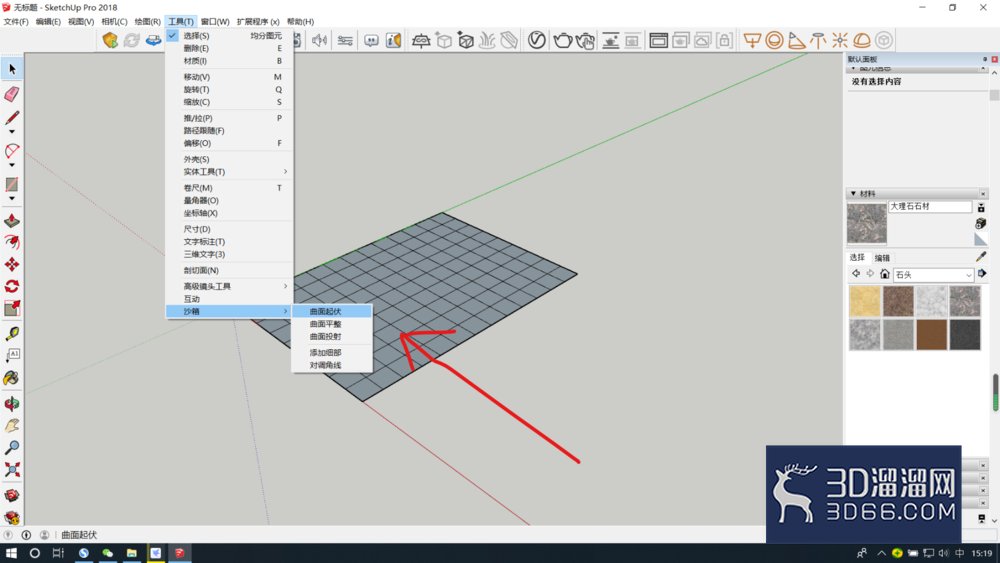
Task: Click the material home button
Action: pos(885,274)
